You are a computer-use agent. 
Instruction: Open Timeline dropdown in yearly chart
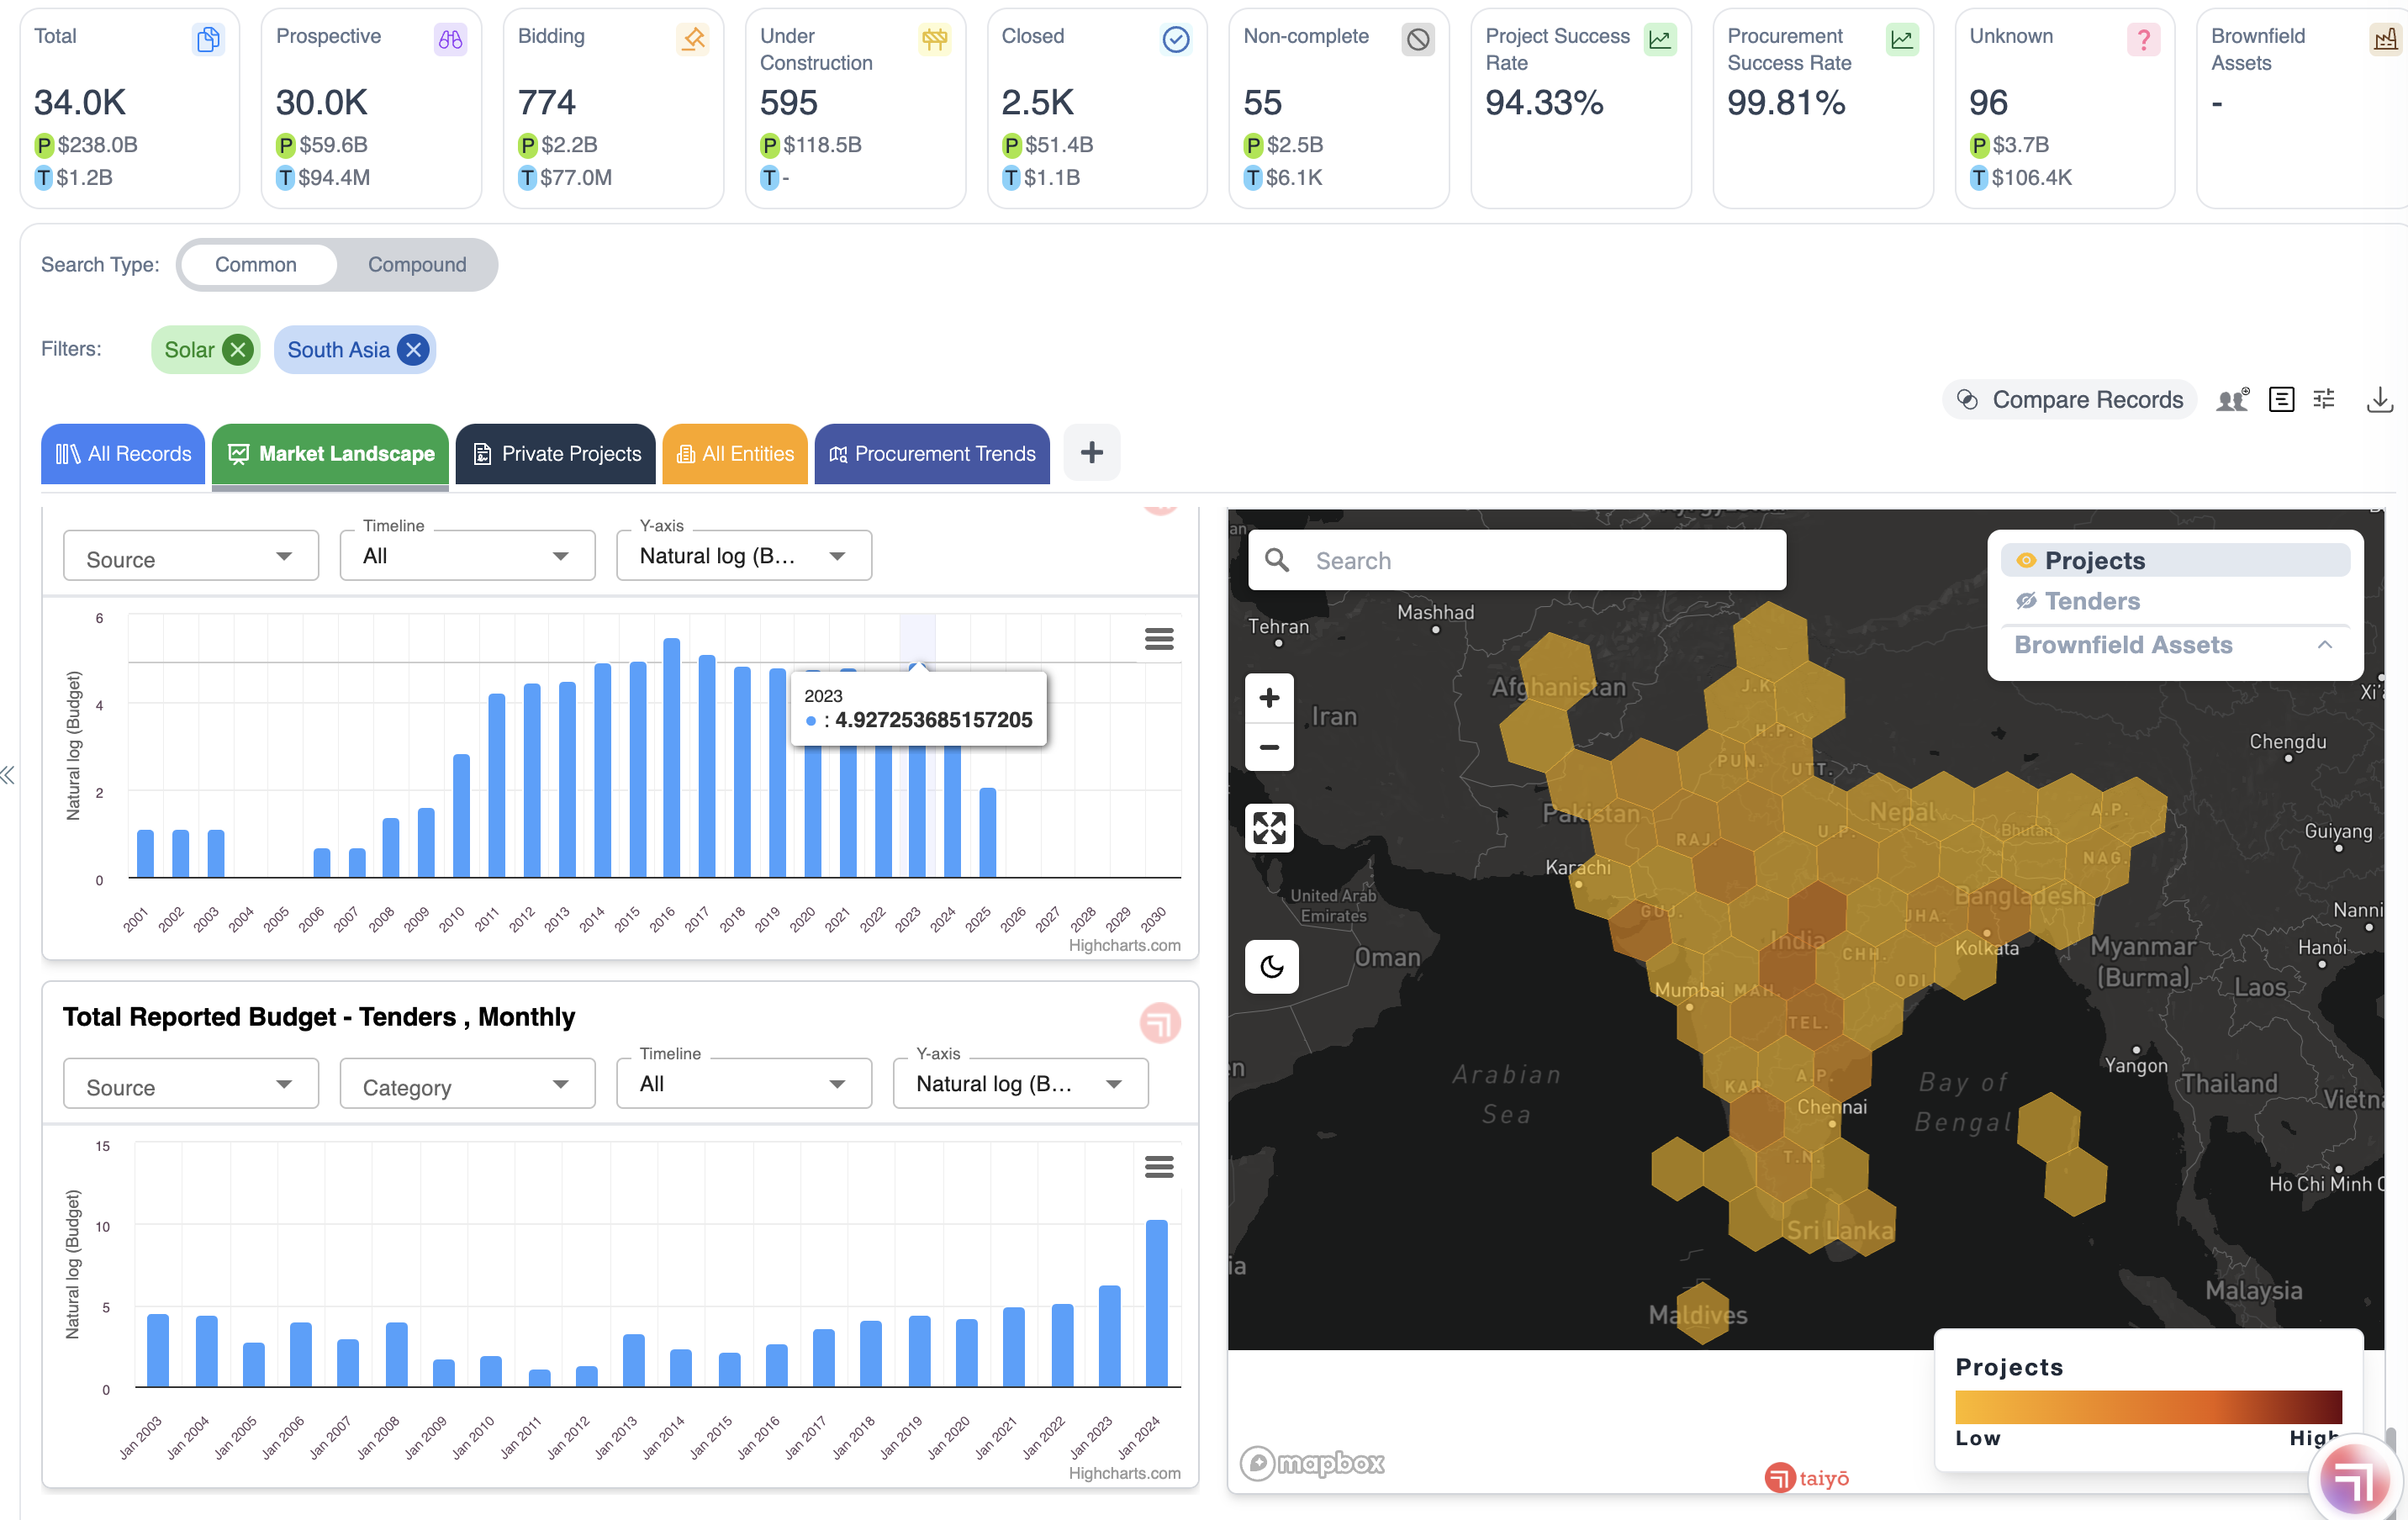click(x=467, y=556)
